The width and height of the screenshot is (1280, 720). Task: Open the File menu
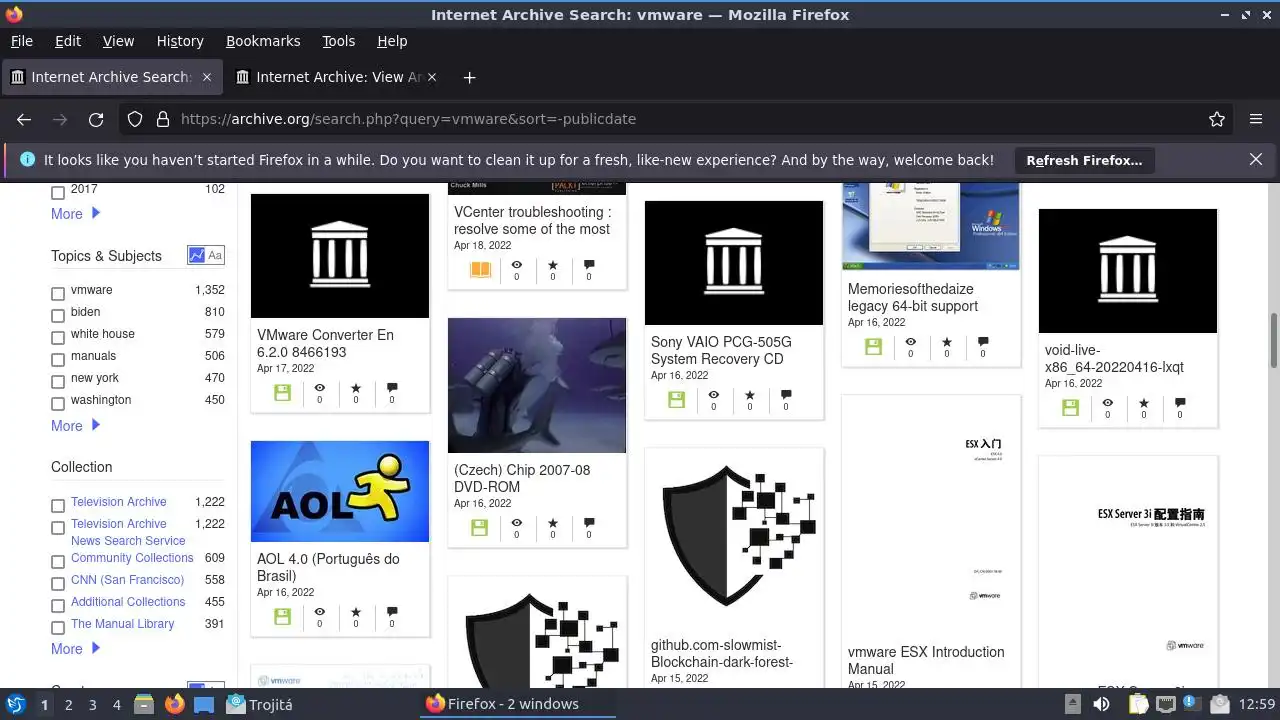pyautogui.click(x=21, y=41)
